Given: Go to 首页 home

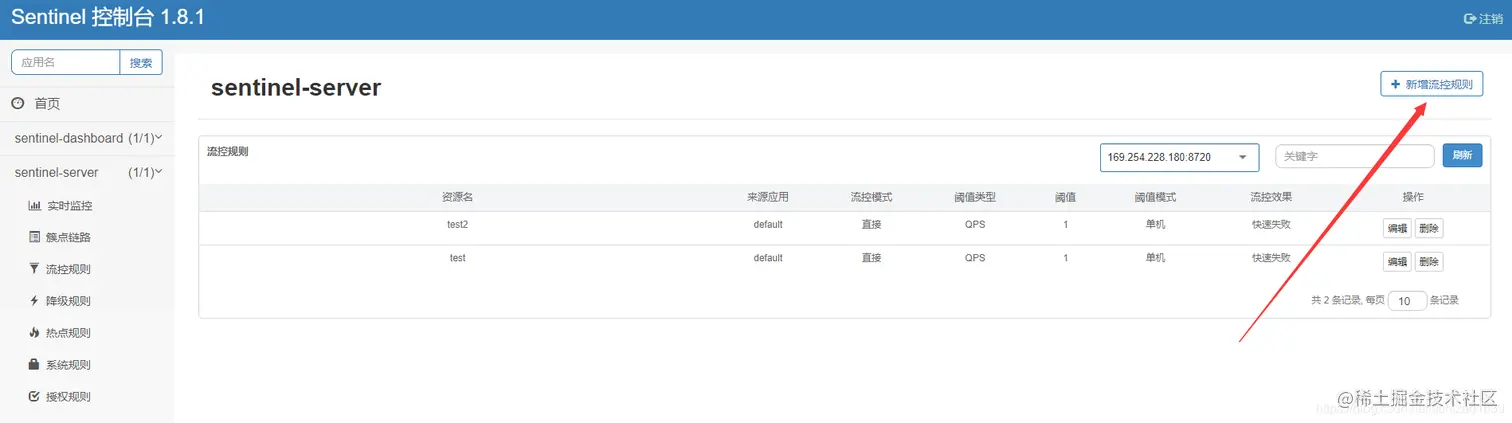Looking at the screenshot, I should 47,103.
